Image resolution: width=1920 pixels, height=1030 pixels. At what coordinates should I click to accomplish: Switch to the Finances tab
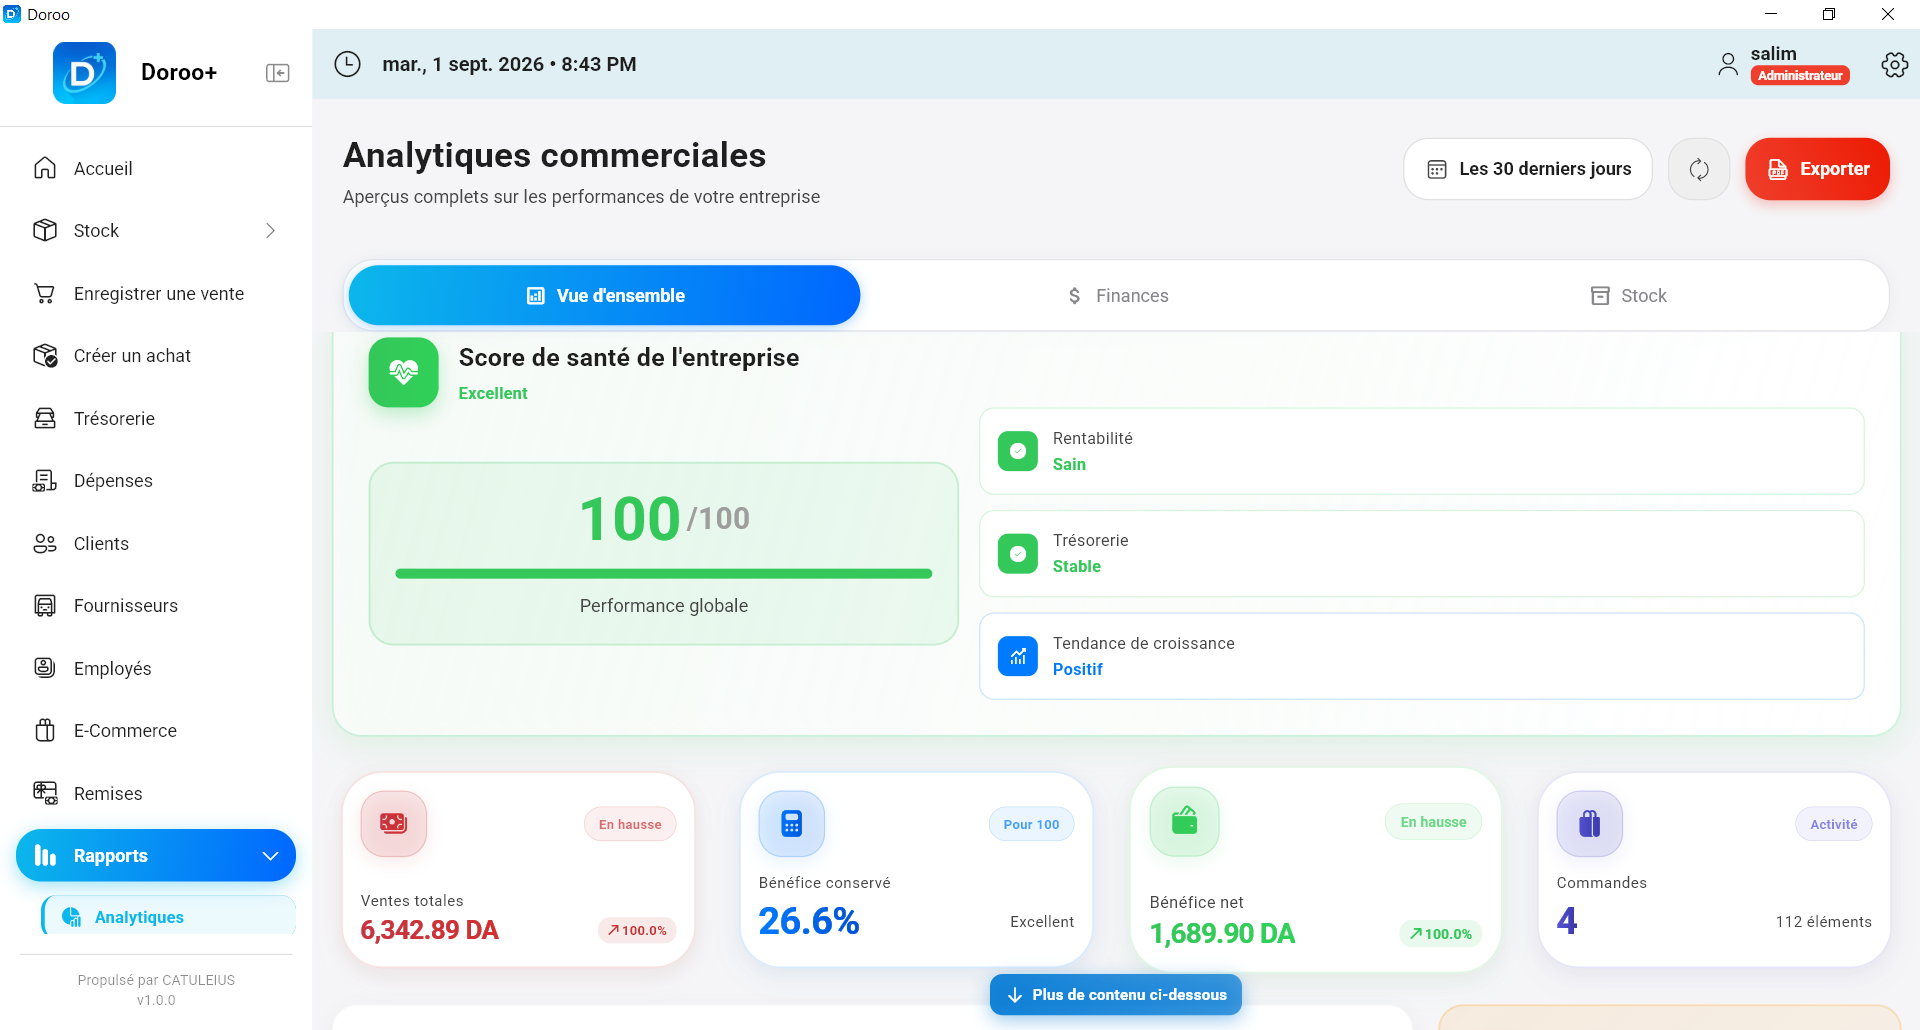pos(1117,295)
